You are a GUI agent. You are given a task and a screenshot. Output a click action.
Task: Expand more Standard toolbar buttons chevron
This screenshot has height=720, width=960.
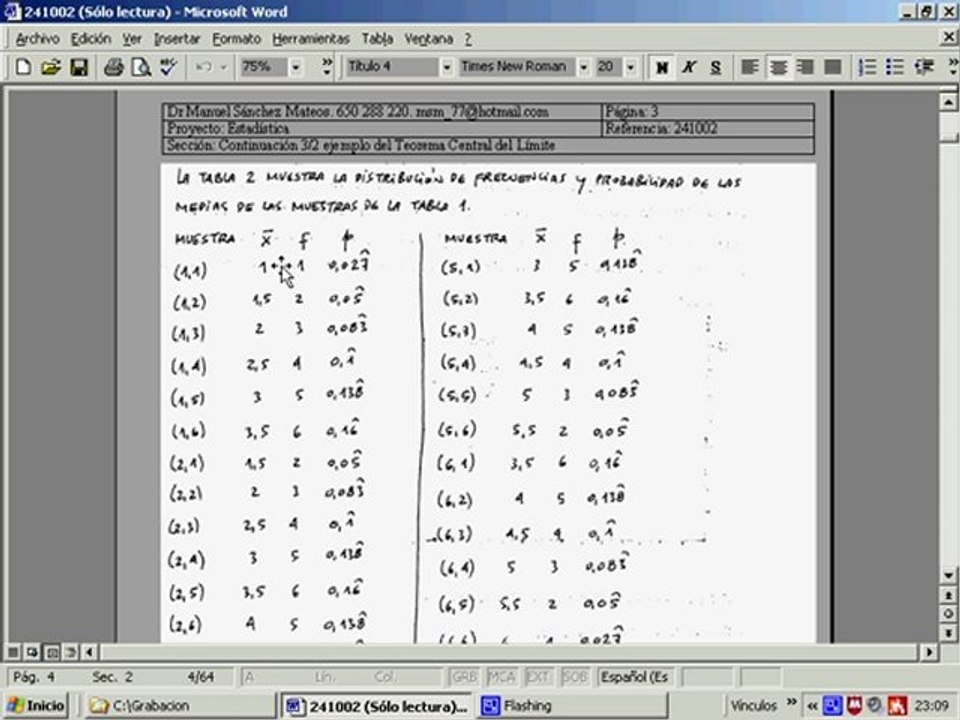pyautogui.click(x=328, y=66)
